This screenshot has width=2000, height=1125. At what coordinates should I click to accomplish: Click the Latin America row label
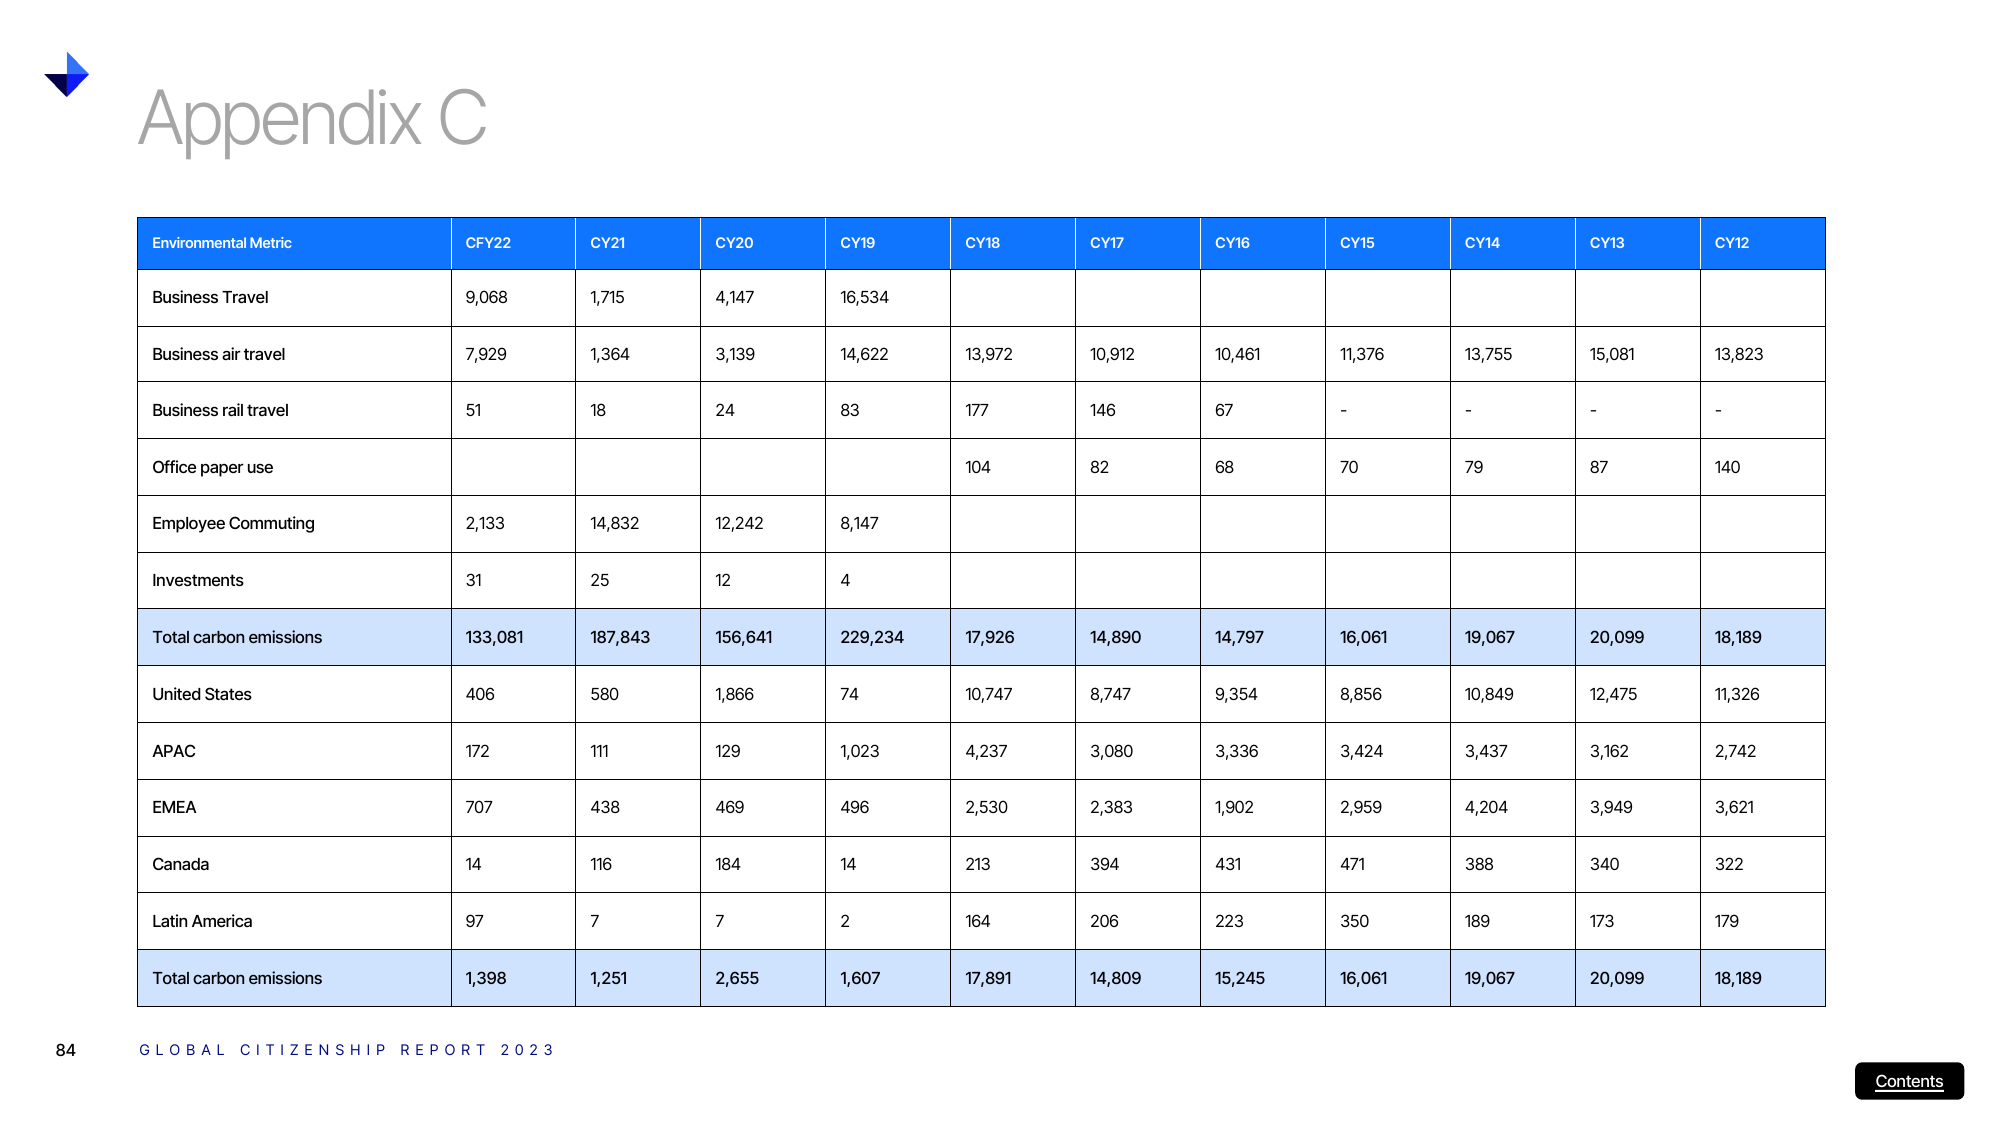click(x=201, y=921)
